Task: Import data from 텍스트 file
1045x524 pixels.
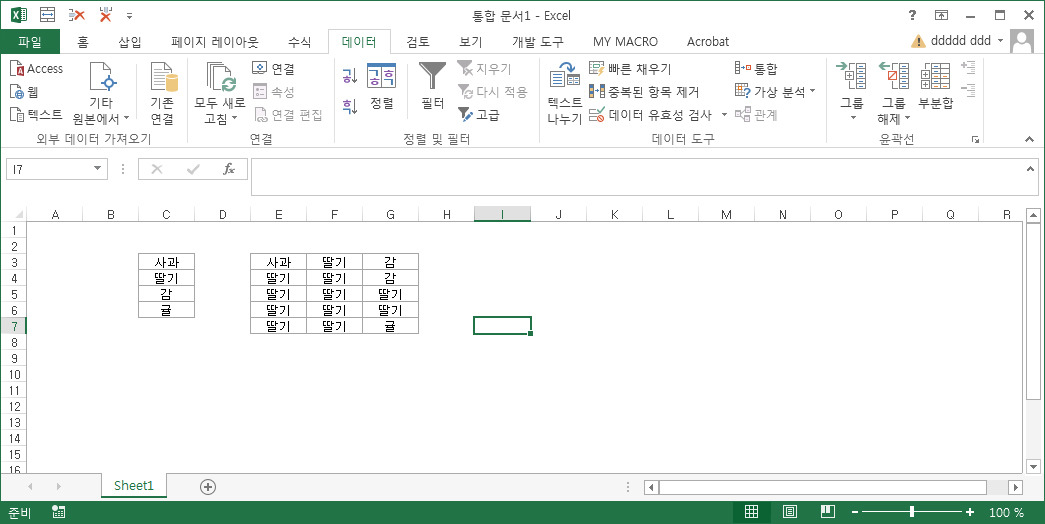Action: coord(37,115)
